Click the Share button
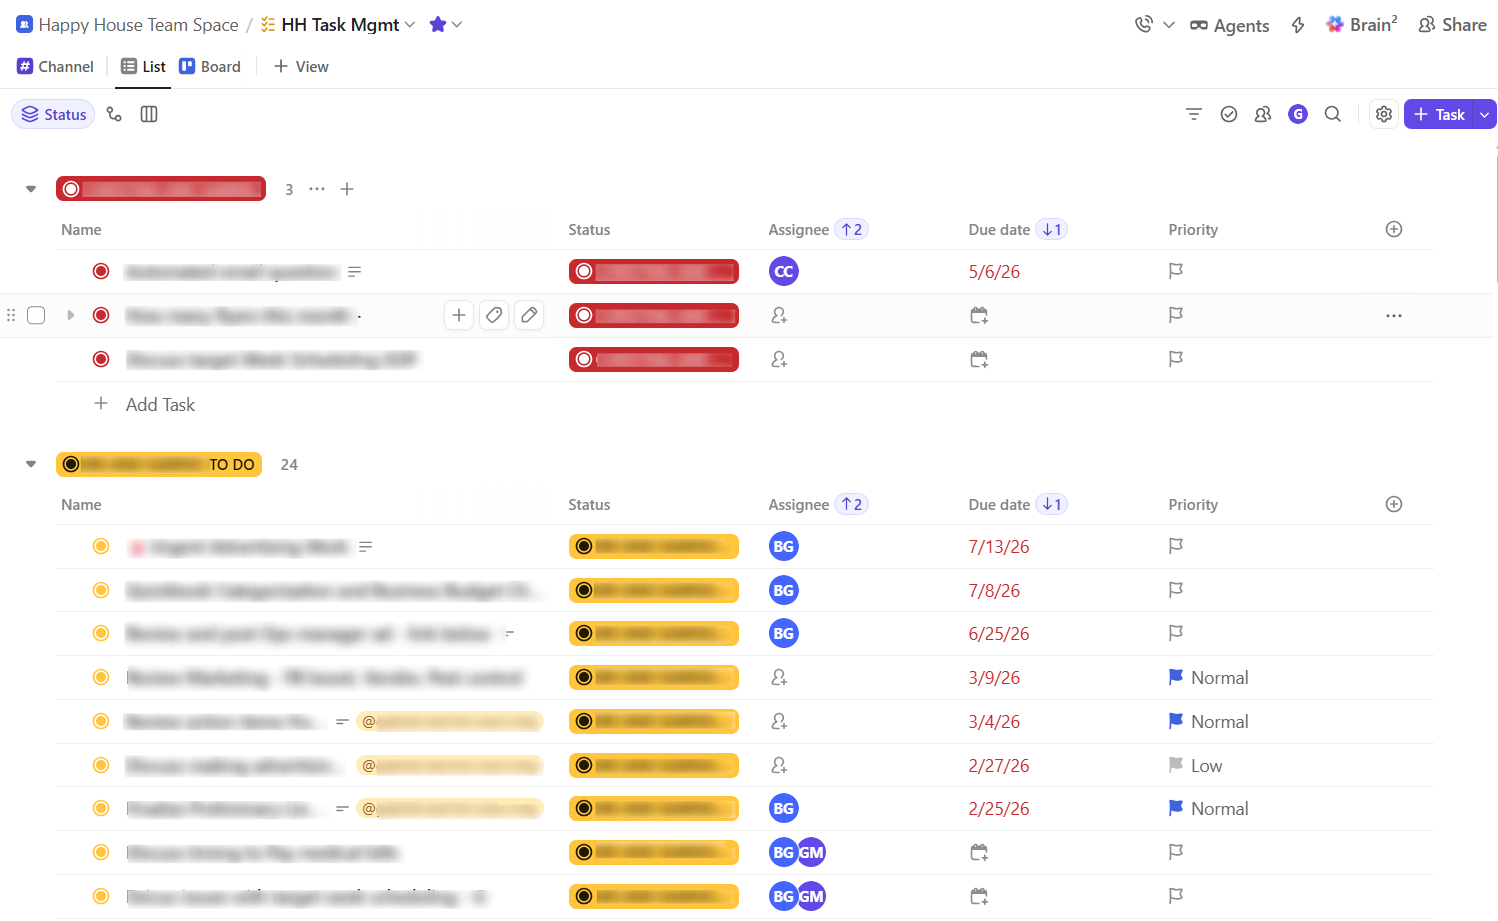The width and height of the screenshot is (1498, 921). click(x=1452, y=25)
